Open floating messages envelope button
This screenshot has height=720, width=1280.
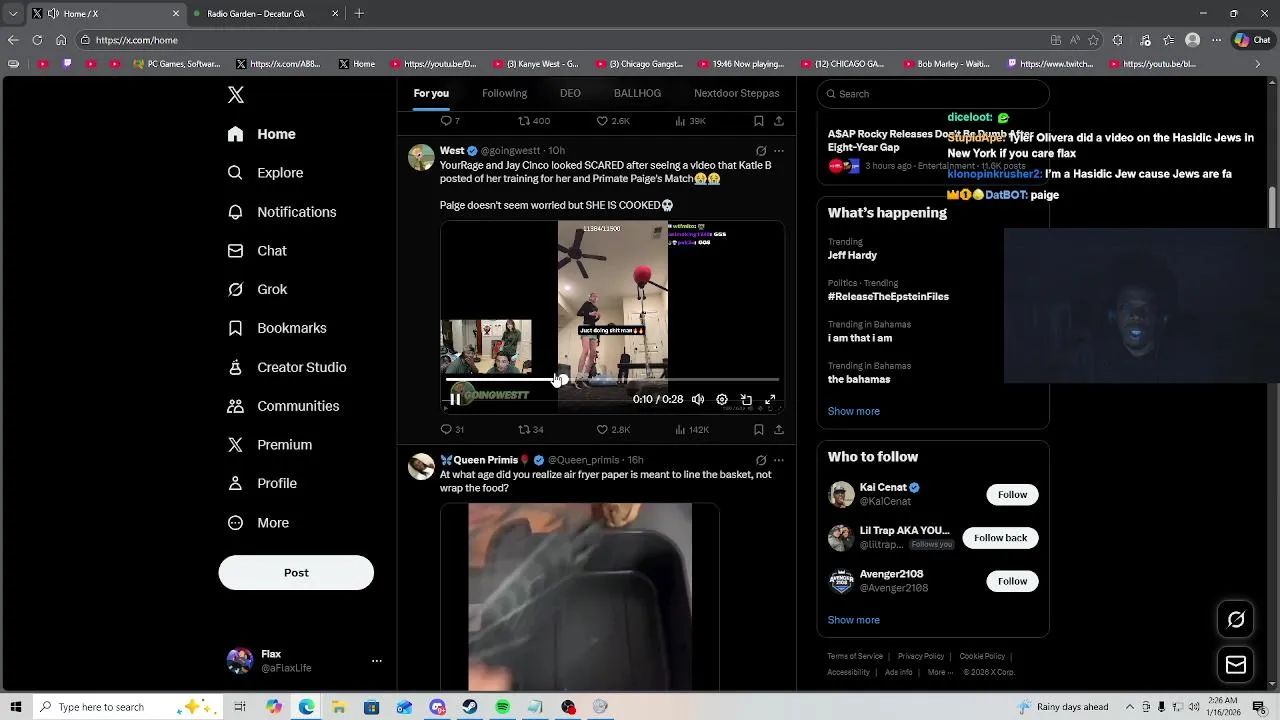click(x=1236, y=665)
